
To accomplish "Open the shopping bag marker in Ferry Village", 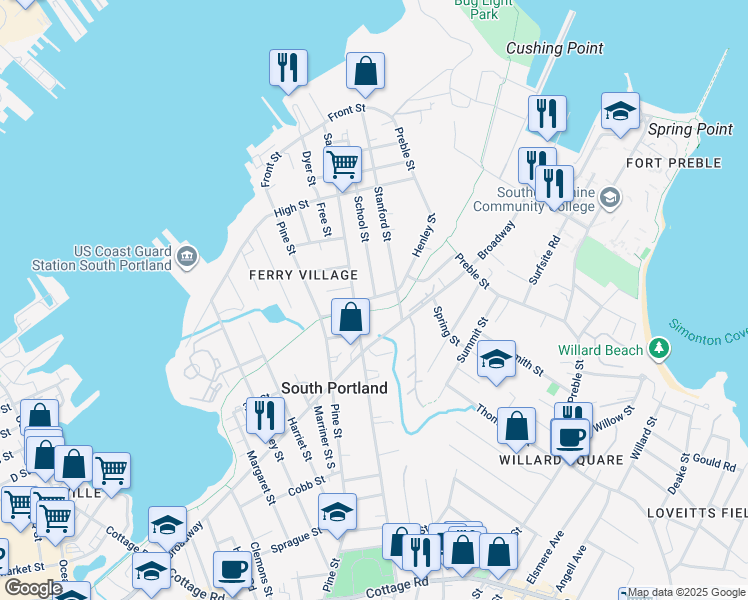I will [351, 319].
